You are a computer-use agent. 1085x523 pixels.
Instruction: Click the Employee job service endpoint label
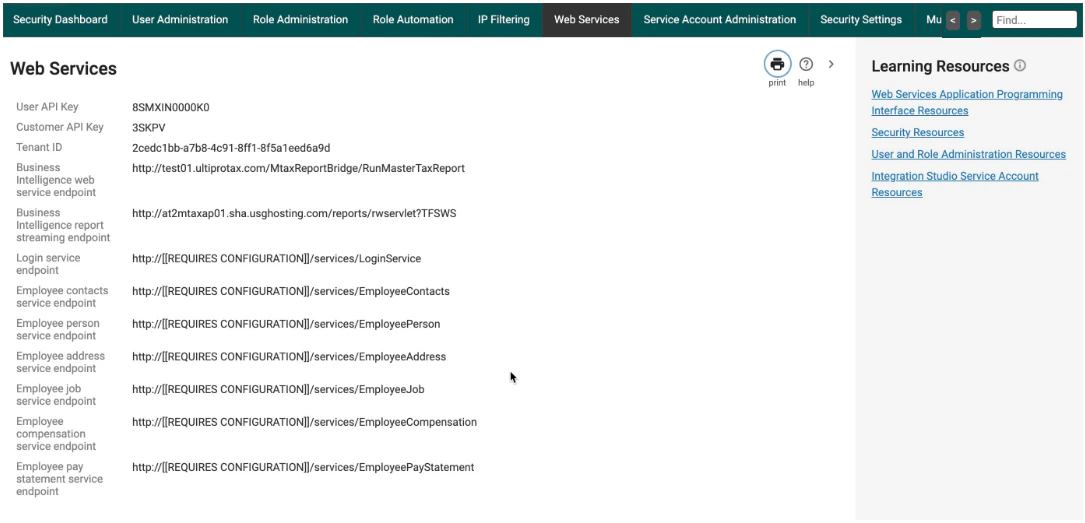[56, 395]
